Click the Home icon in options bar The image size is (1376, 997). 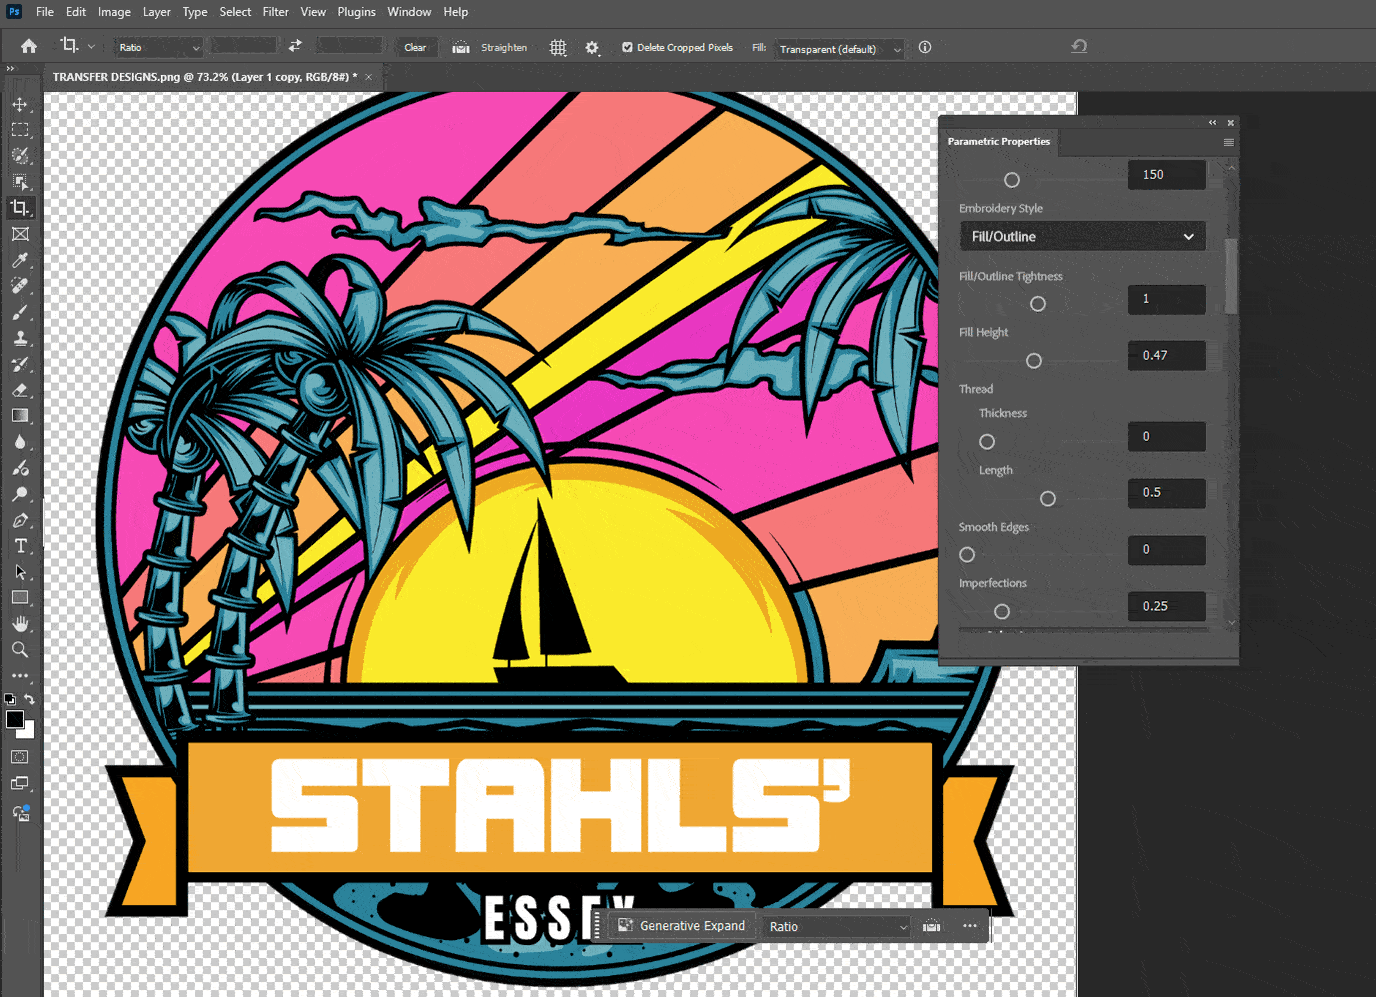click(x=29, y=46)
